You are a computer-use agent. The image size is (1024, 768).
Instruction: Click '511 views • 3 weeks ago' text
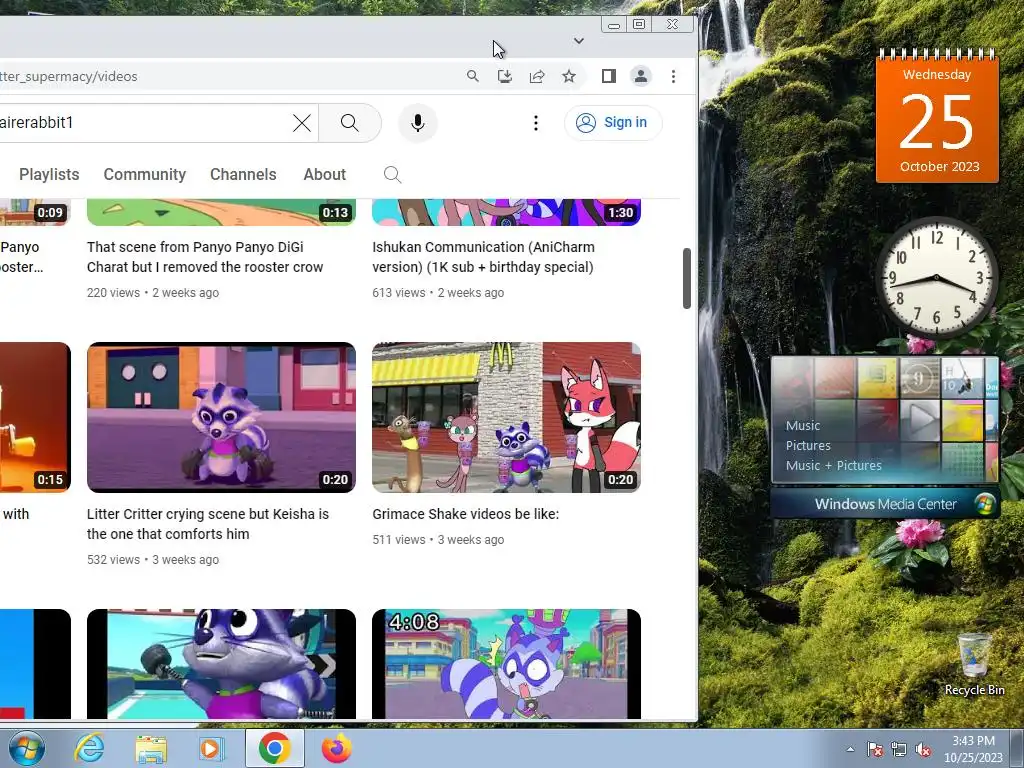(438, 539)
